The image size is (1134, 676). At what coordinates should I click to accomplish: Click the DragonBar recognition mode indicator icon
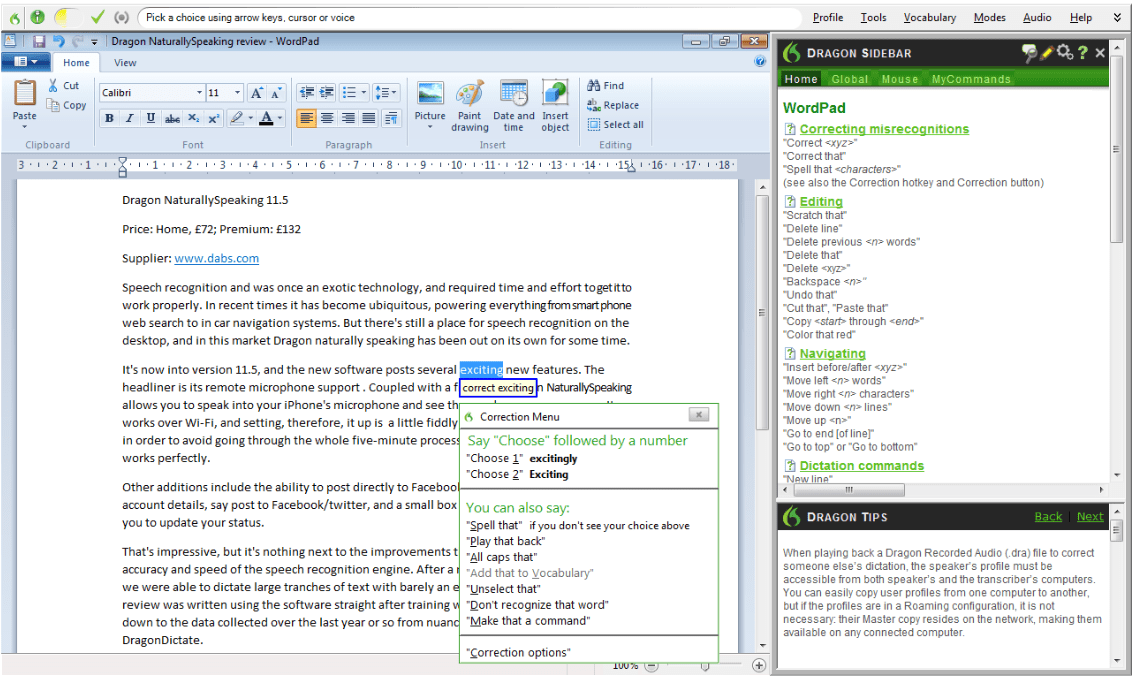coord(122,17)
